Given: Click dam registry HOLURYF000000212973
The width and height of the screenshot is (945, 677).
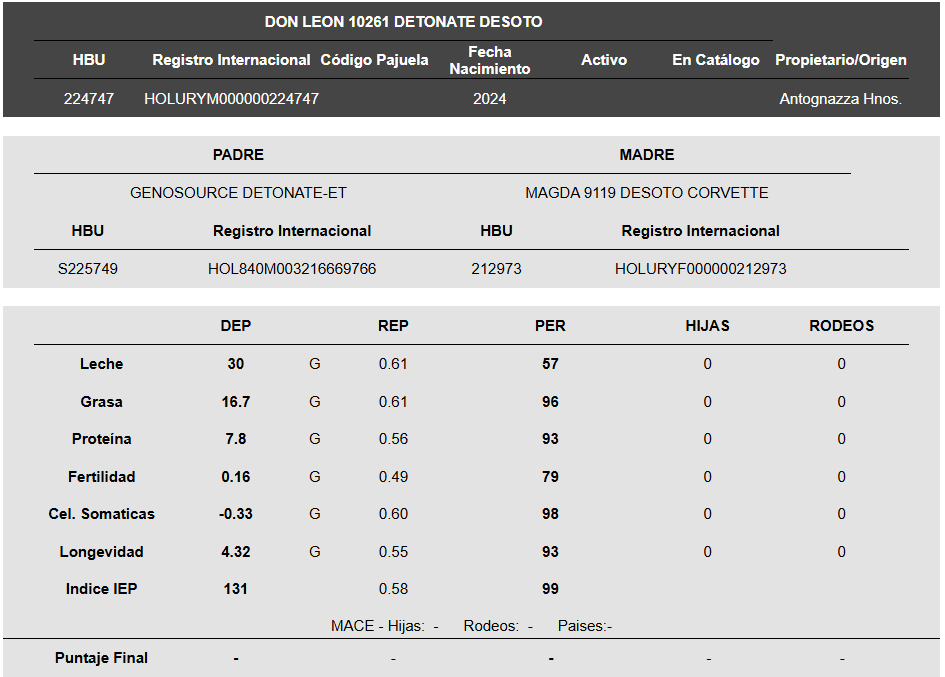Looking at the screenshot, I should (x=700, y=269).
